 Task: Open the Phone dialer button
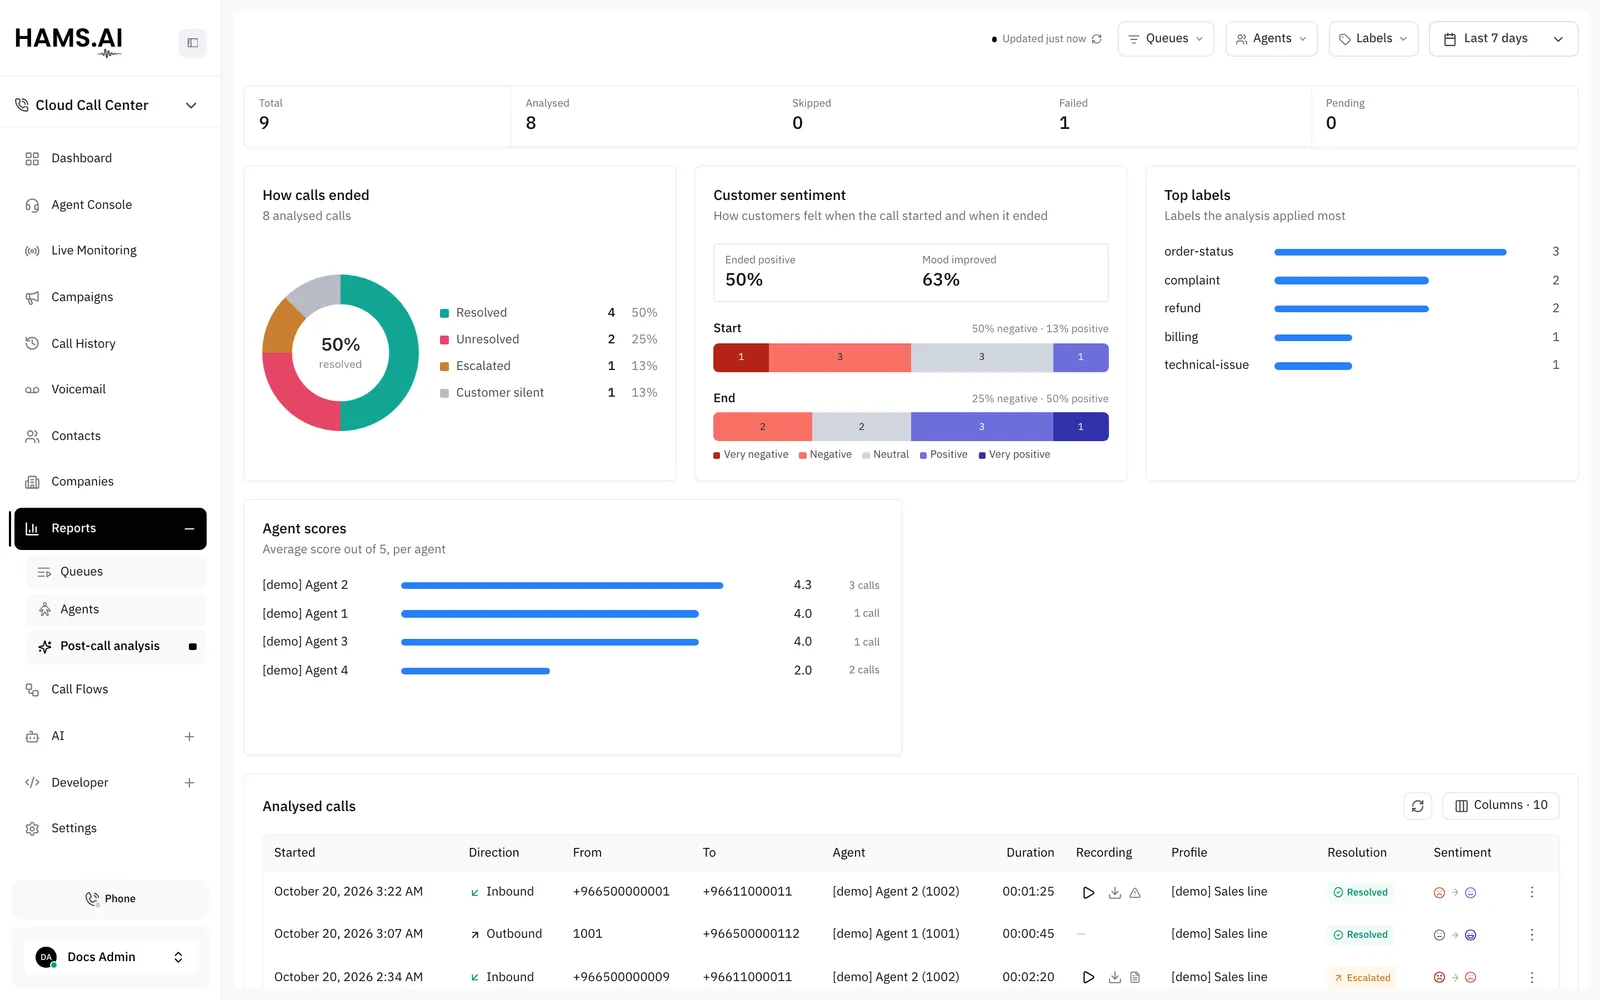(110, 899)
